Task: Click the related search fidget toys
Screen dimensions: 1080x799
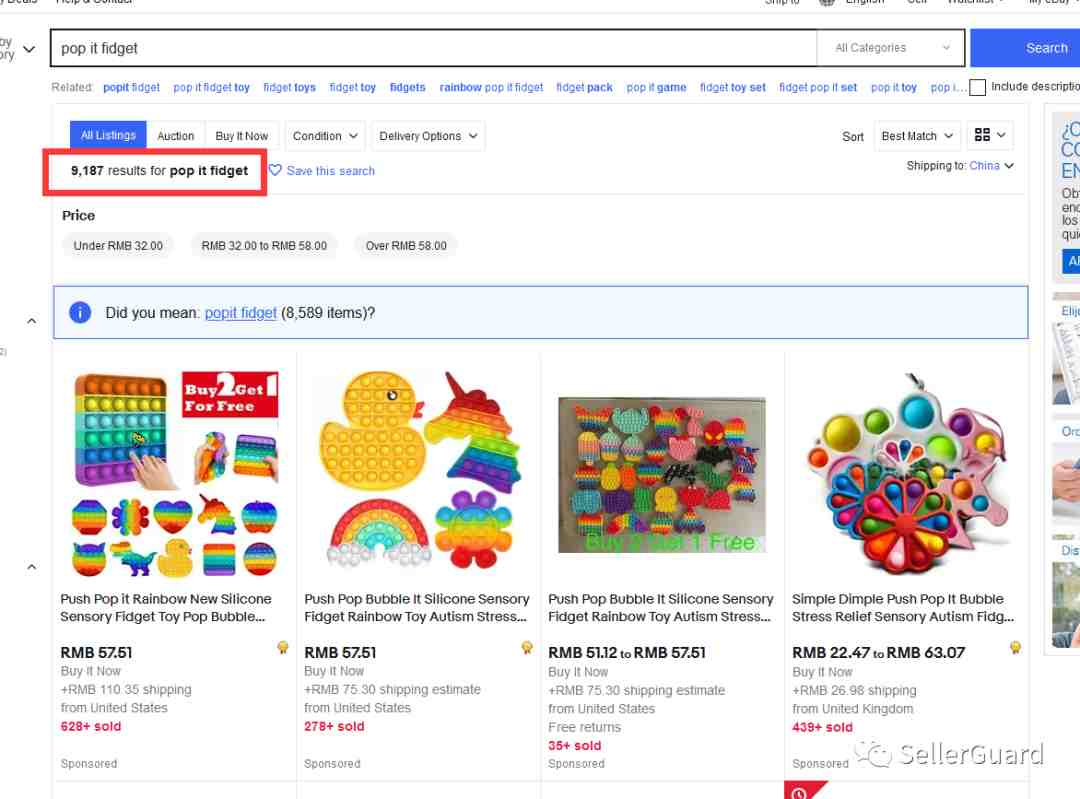Action: pyautogui.click(x=289, y=87)
